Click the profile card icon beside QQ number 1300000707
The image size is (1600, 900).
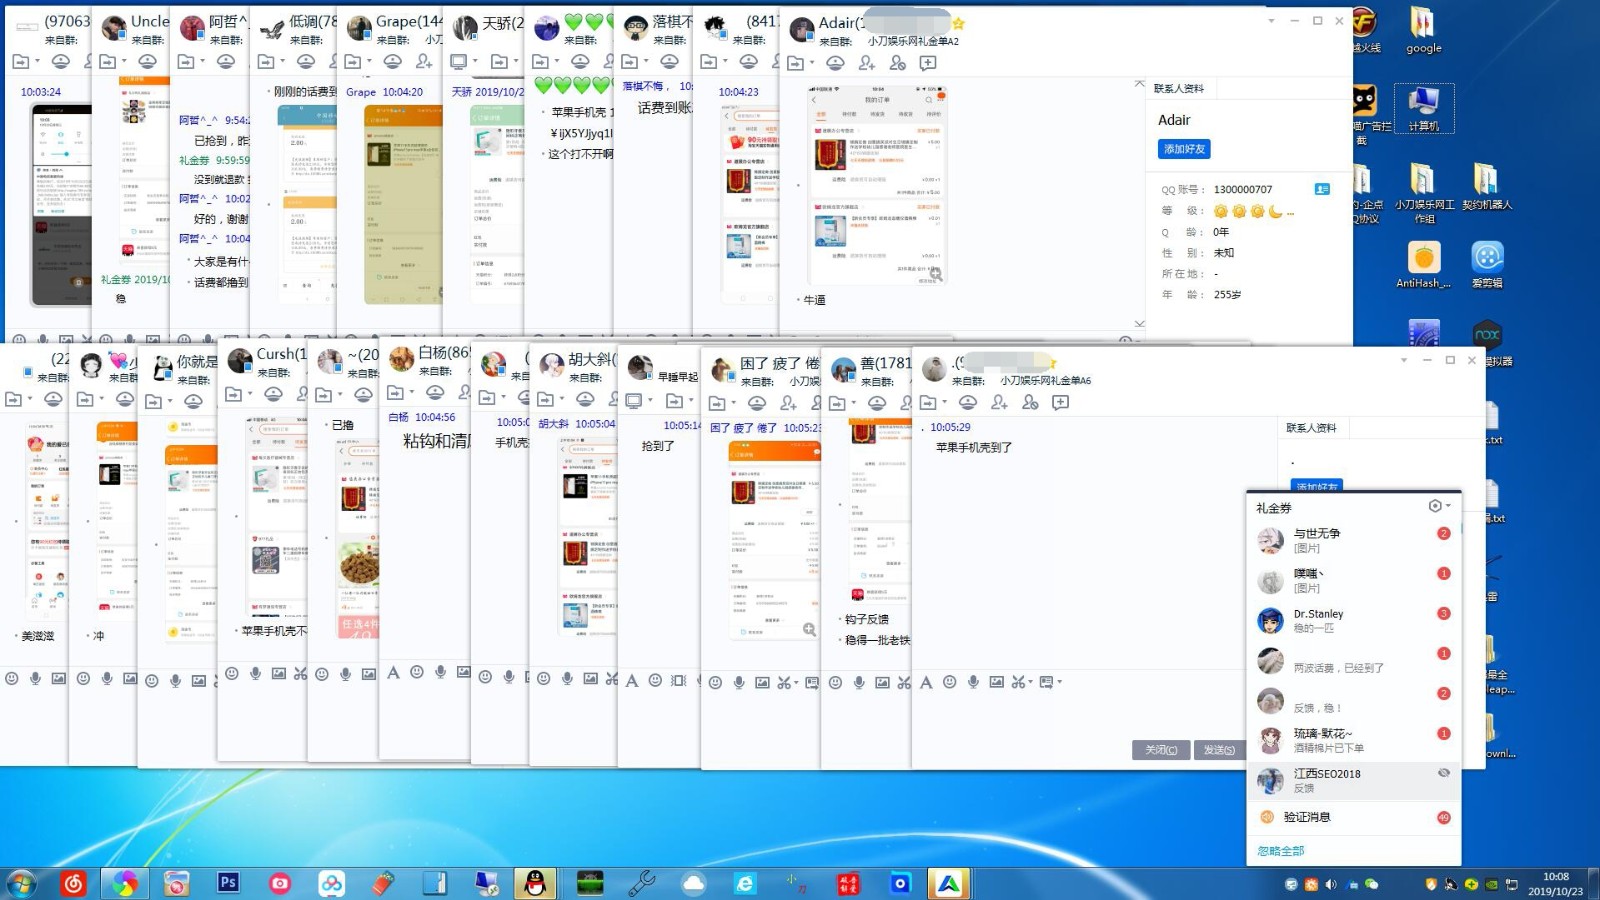pos(1322,189)
